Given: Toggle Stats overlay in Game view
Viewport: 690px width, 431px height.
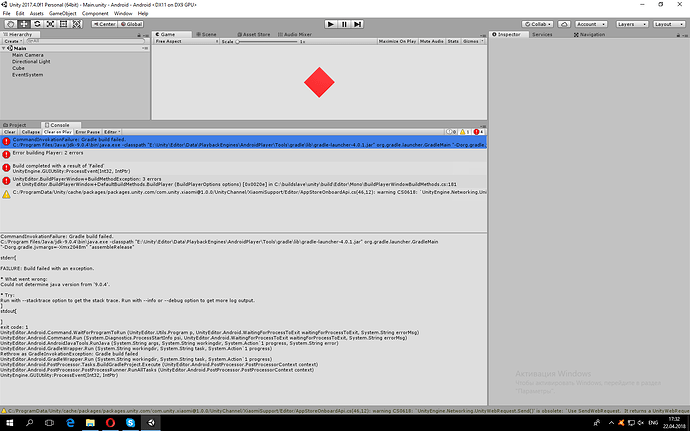Looking at the screenshot, I should (453, 41).
